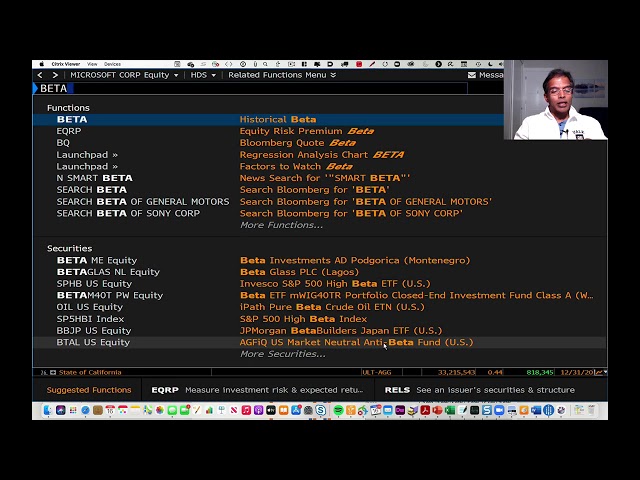The height and width of the screenshot is (480, 640).
Task: Open the Trash in the dock
Action: [591, 410]
